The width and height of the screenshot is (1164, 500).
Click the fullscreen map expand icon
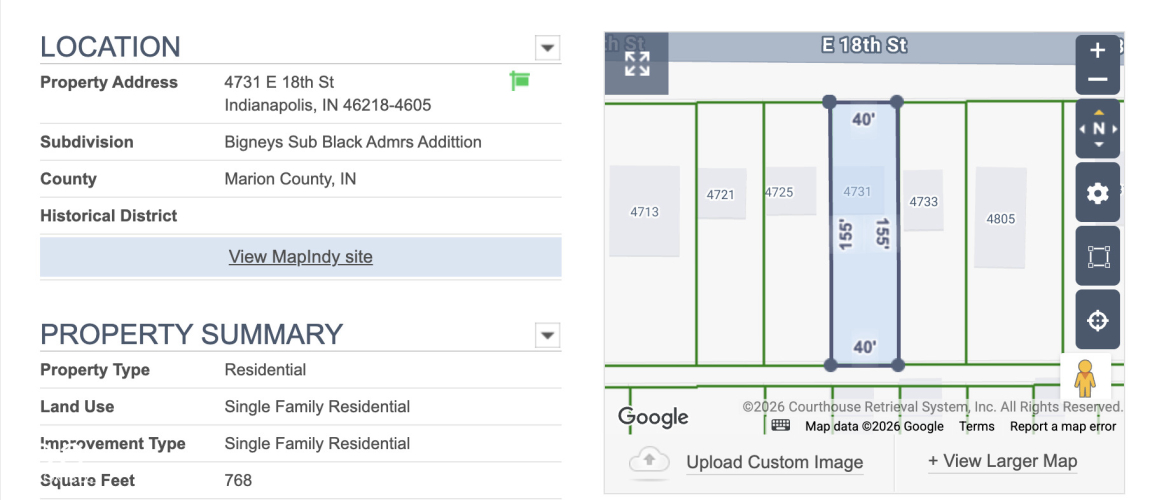637,64
